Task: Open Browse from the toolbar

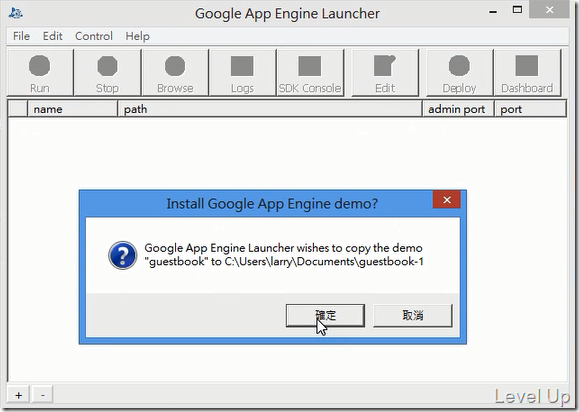Action: 175,73
